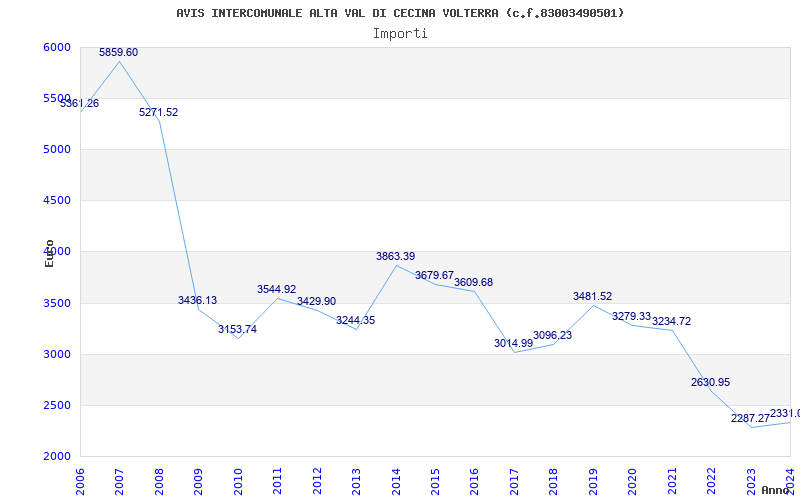
Task: Click the 2019 x-axis year label
Action: (593, 481)
